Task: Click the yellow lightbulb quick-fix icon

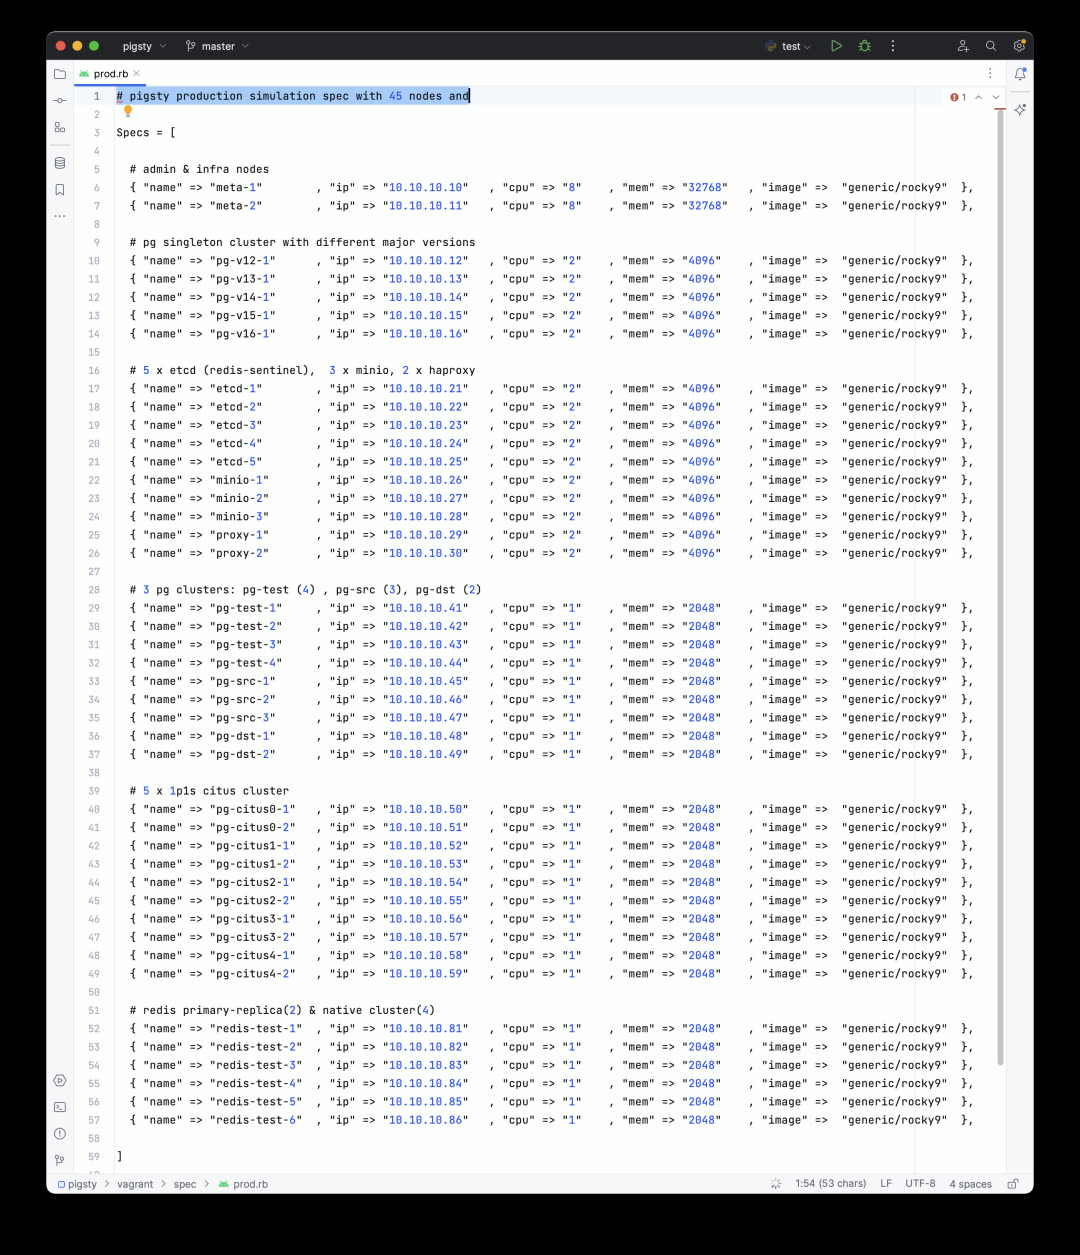Action: pos(128,112)
